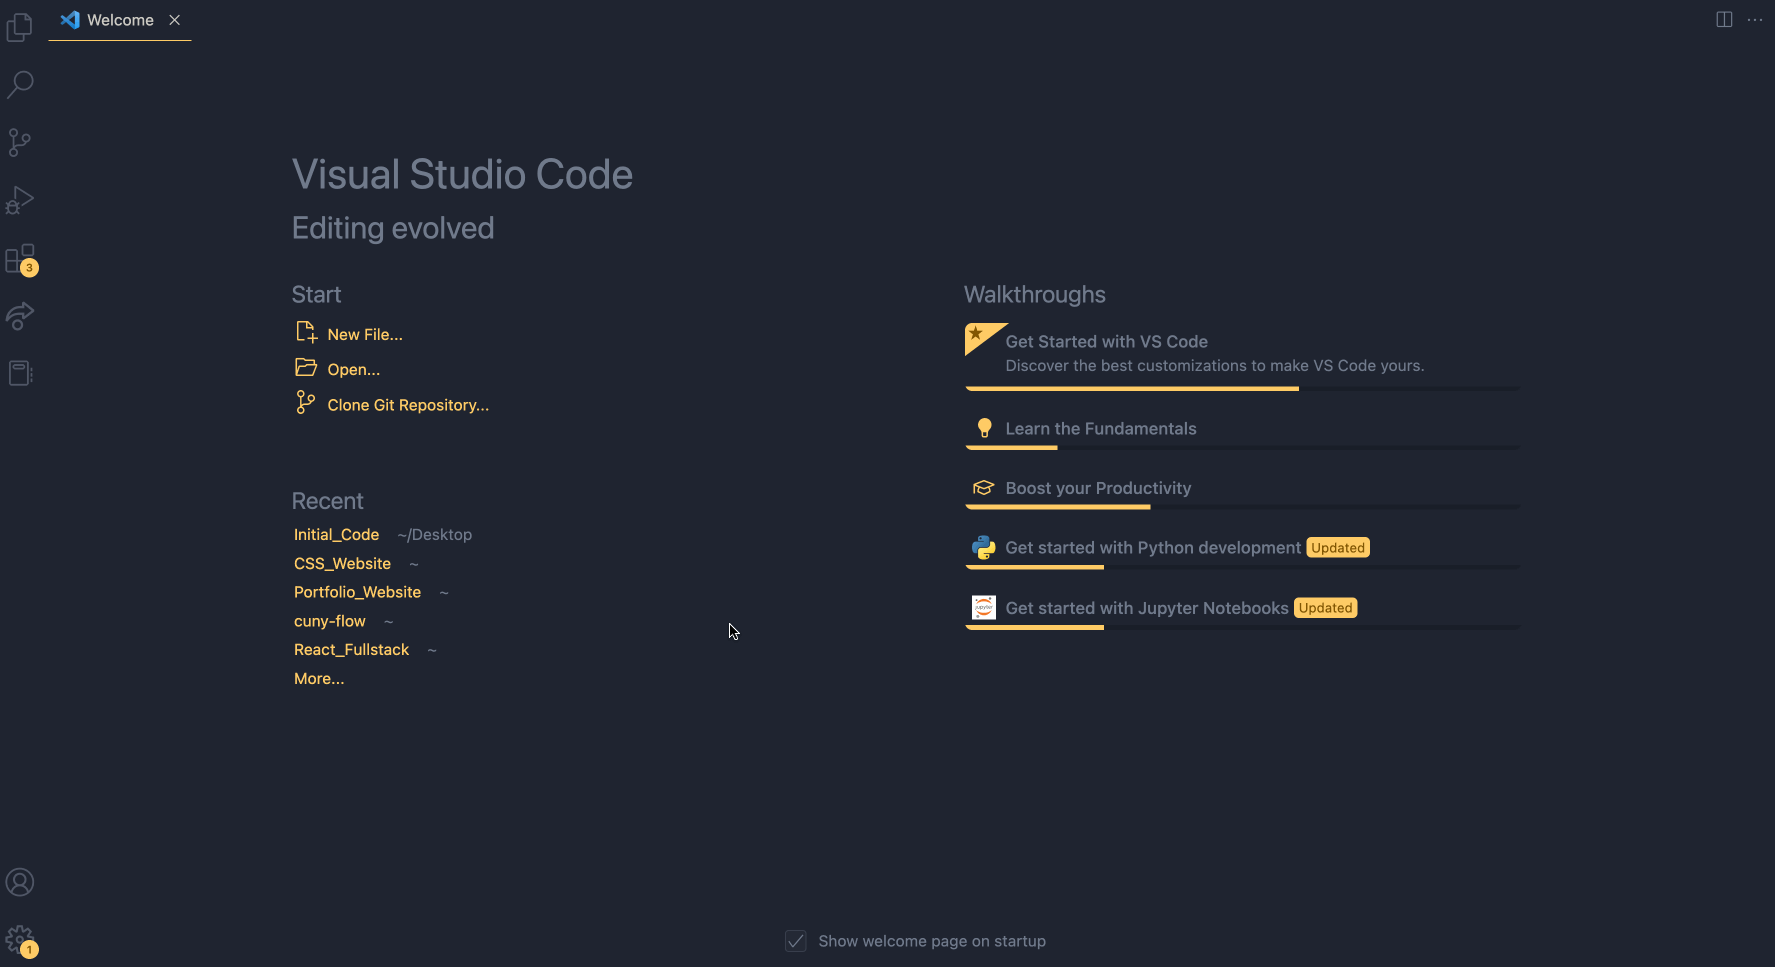Open Learn the Fundamentals walkthrough
The image size is (1775, 967).
point(1242,430)
